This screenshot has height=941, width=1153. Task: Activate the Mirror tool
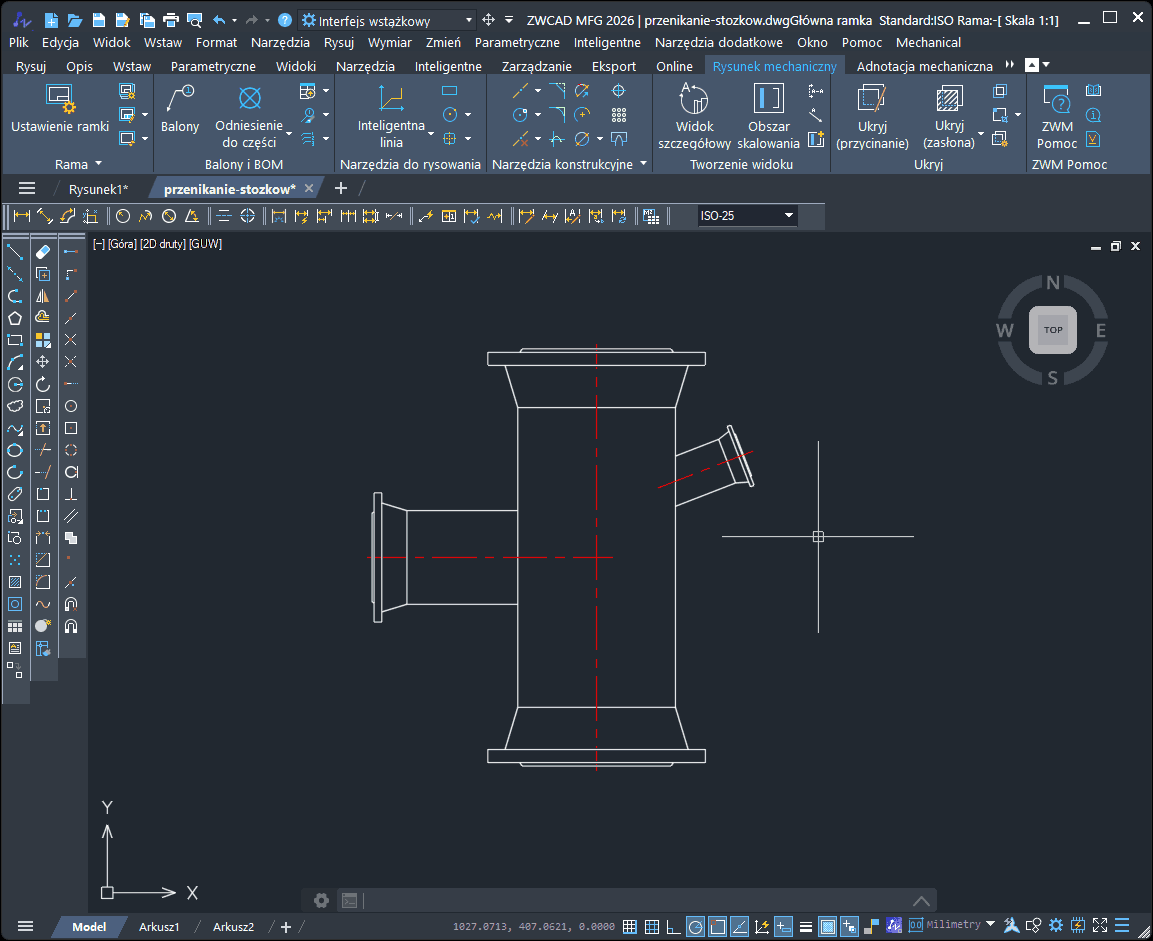coord(43,296)
